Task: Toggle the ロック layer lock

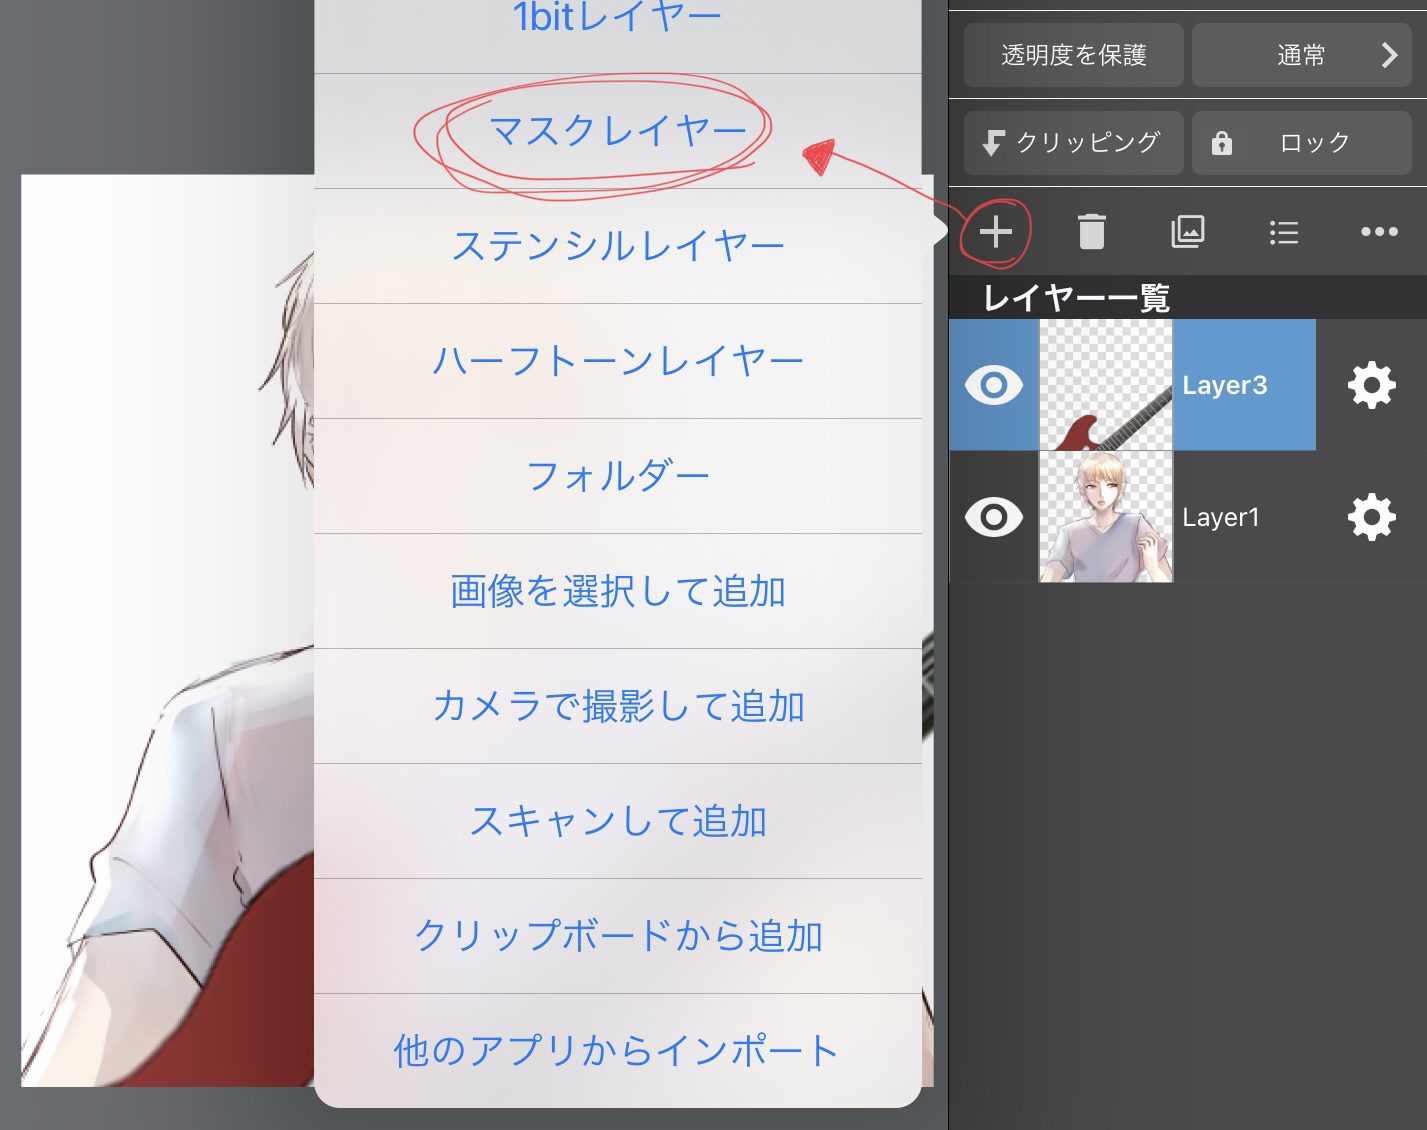Action: point(1301,143)
